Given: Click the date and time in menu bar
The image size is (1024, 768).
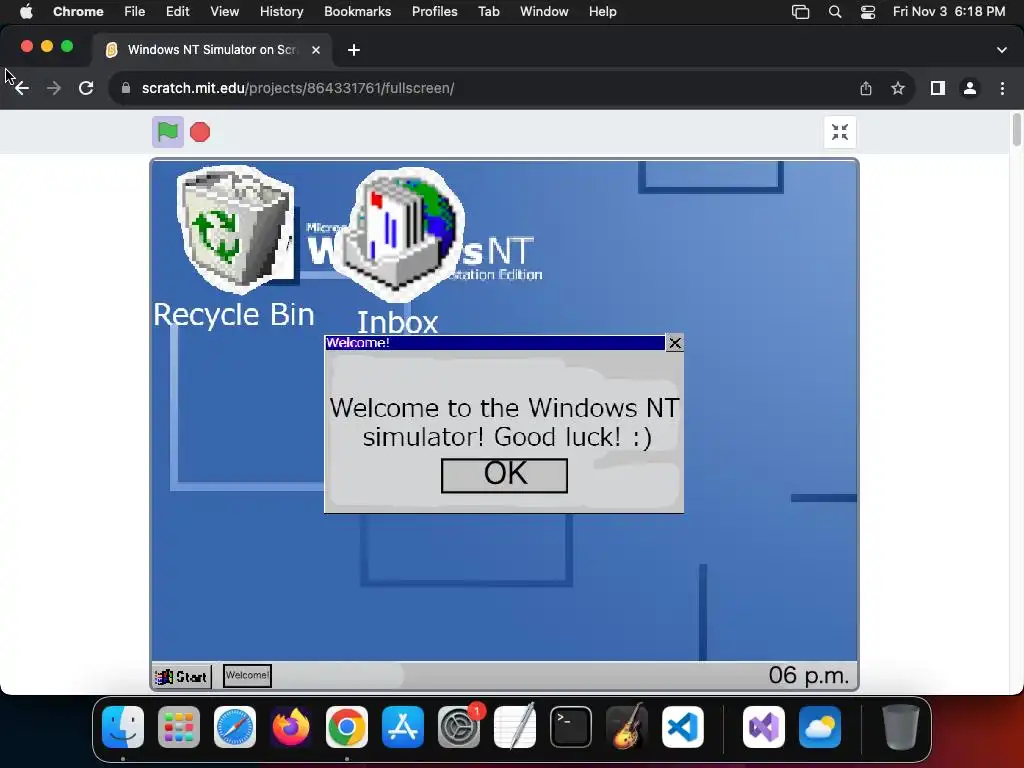Looking at the screenshot, I should 949,12.
